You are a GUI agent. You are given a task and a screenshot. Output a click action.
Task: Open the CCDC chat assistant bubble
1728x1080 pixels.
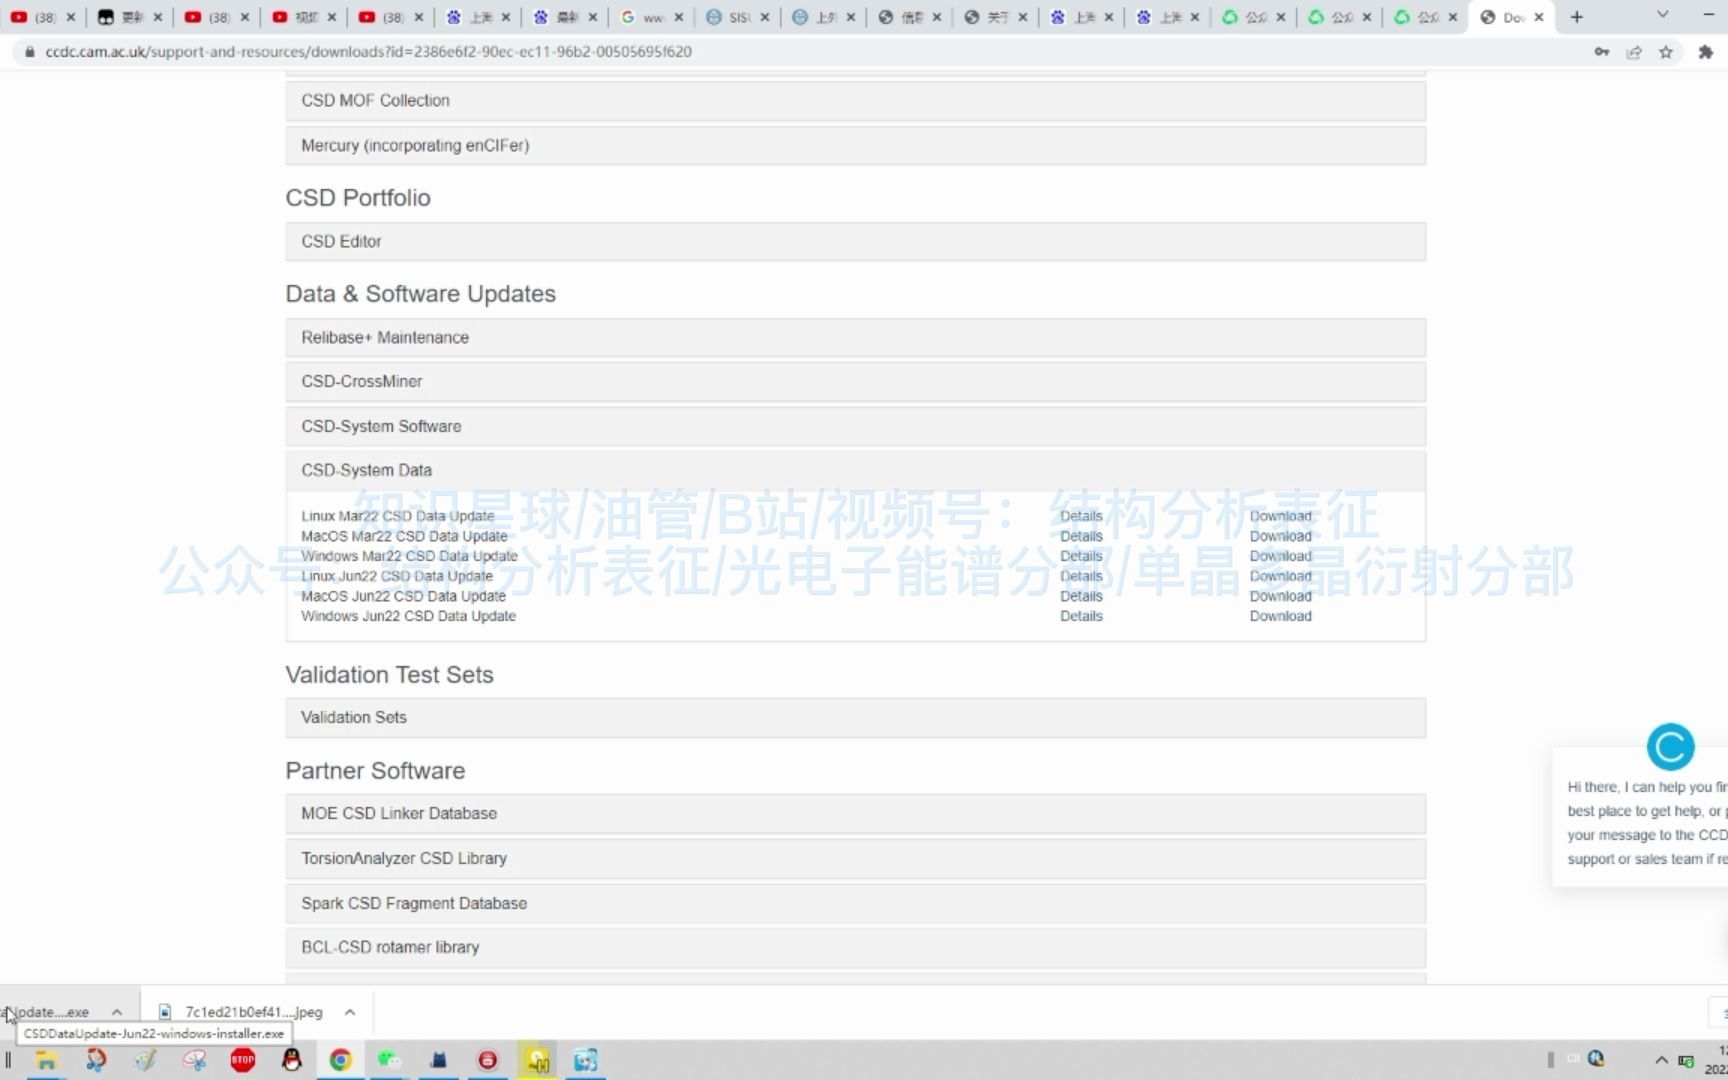pos(1670,746)
